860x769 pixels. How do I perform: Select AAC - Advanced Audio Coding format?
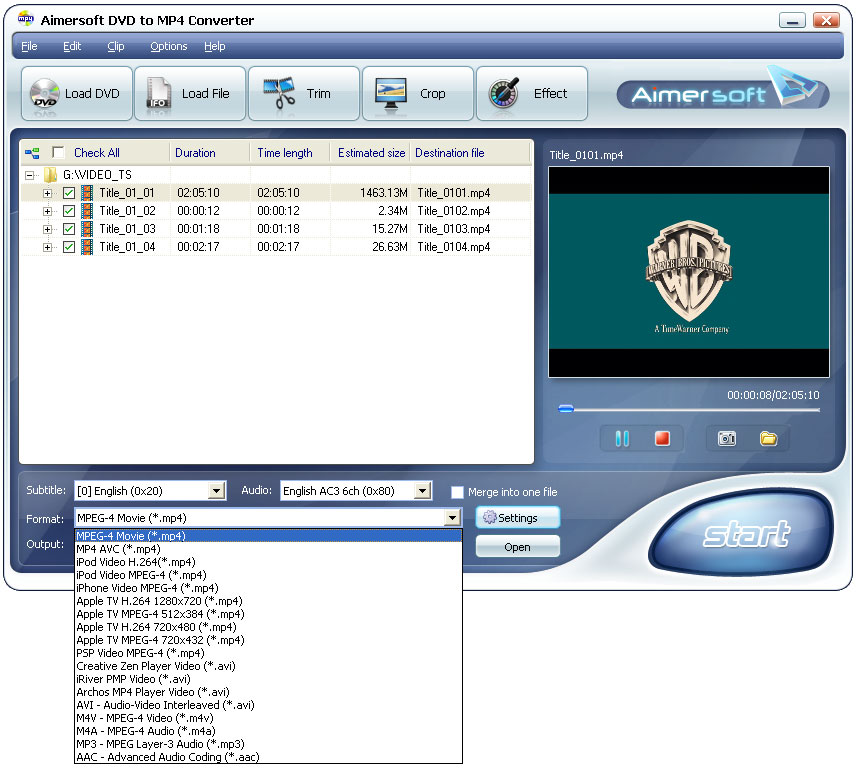point(268,757)
